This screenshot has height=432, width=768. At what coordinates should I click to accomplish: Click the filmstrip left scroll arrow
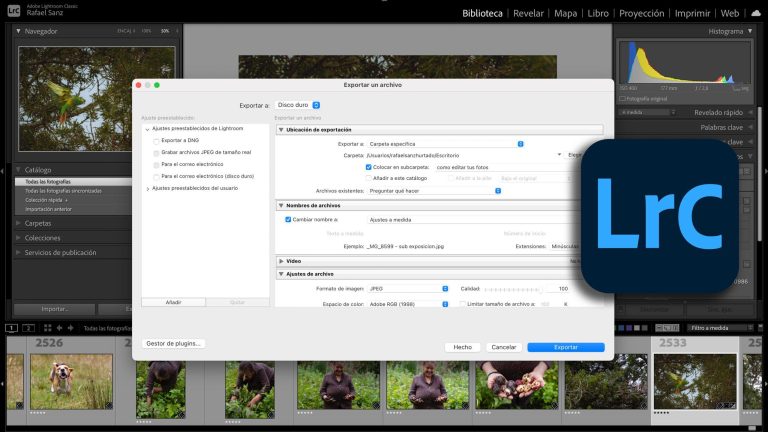click(x=2, y=383)
